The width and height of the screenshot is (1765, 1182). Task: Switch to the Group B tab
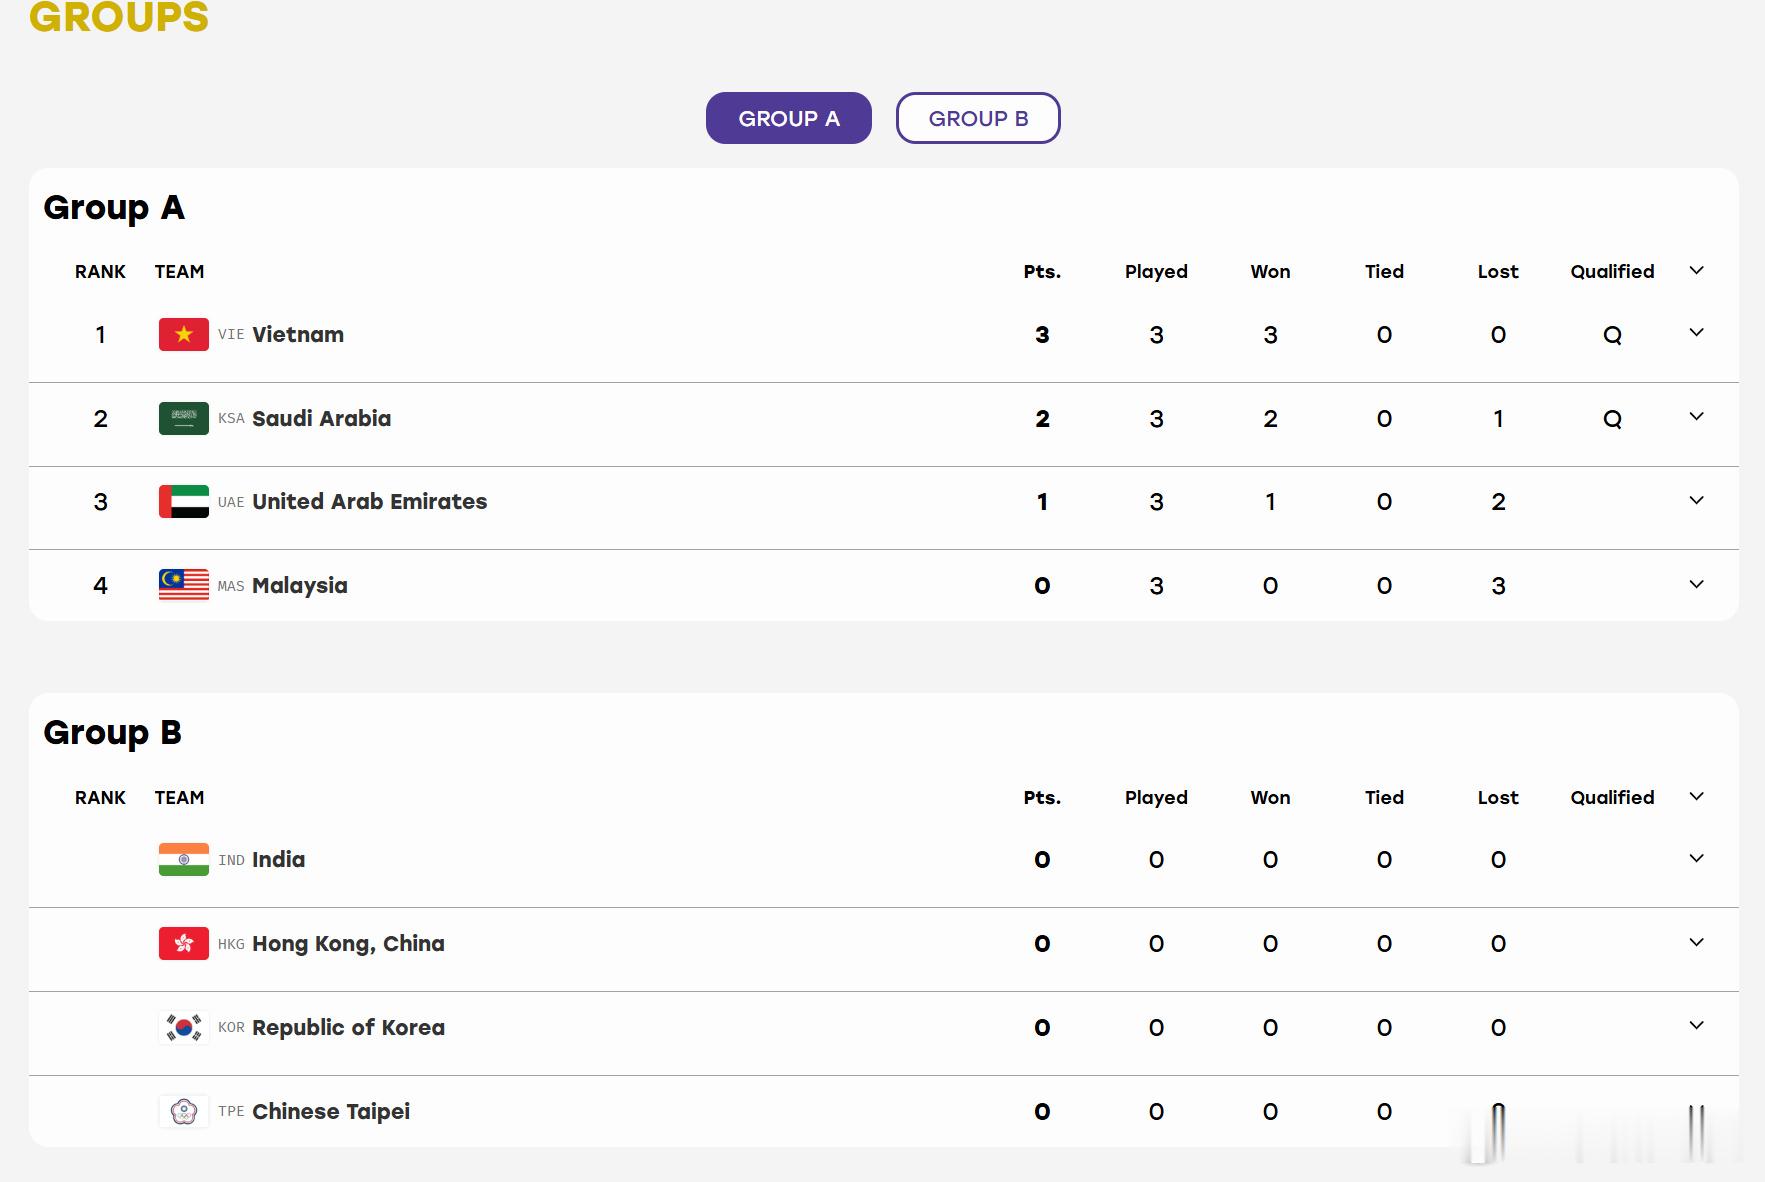[x=978, y=118]
